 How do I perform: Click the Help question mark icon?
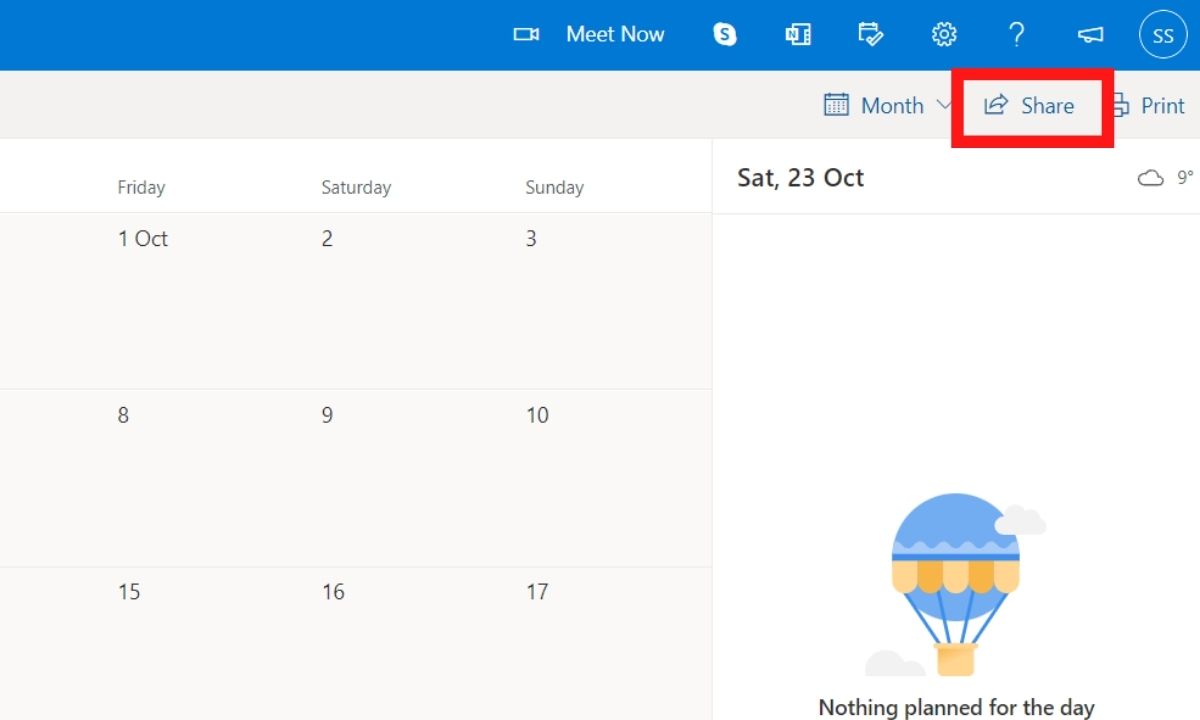point(1016,35)
